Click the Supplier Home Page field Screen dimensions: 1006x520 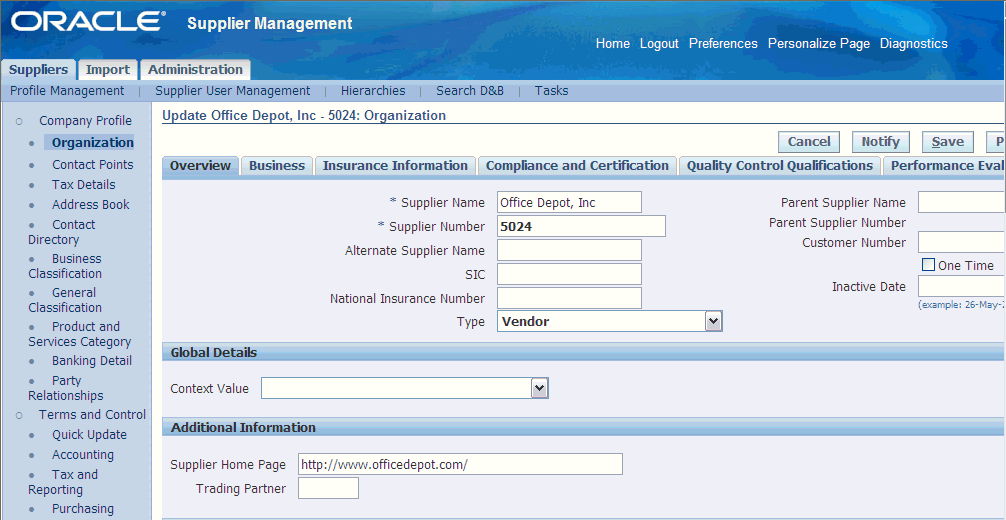pos(460,464)
